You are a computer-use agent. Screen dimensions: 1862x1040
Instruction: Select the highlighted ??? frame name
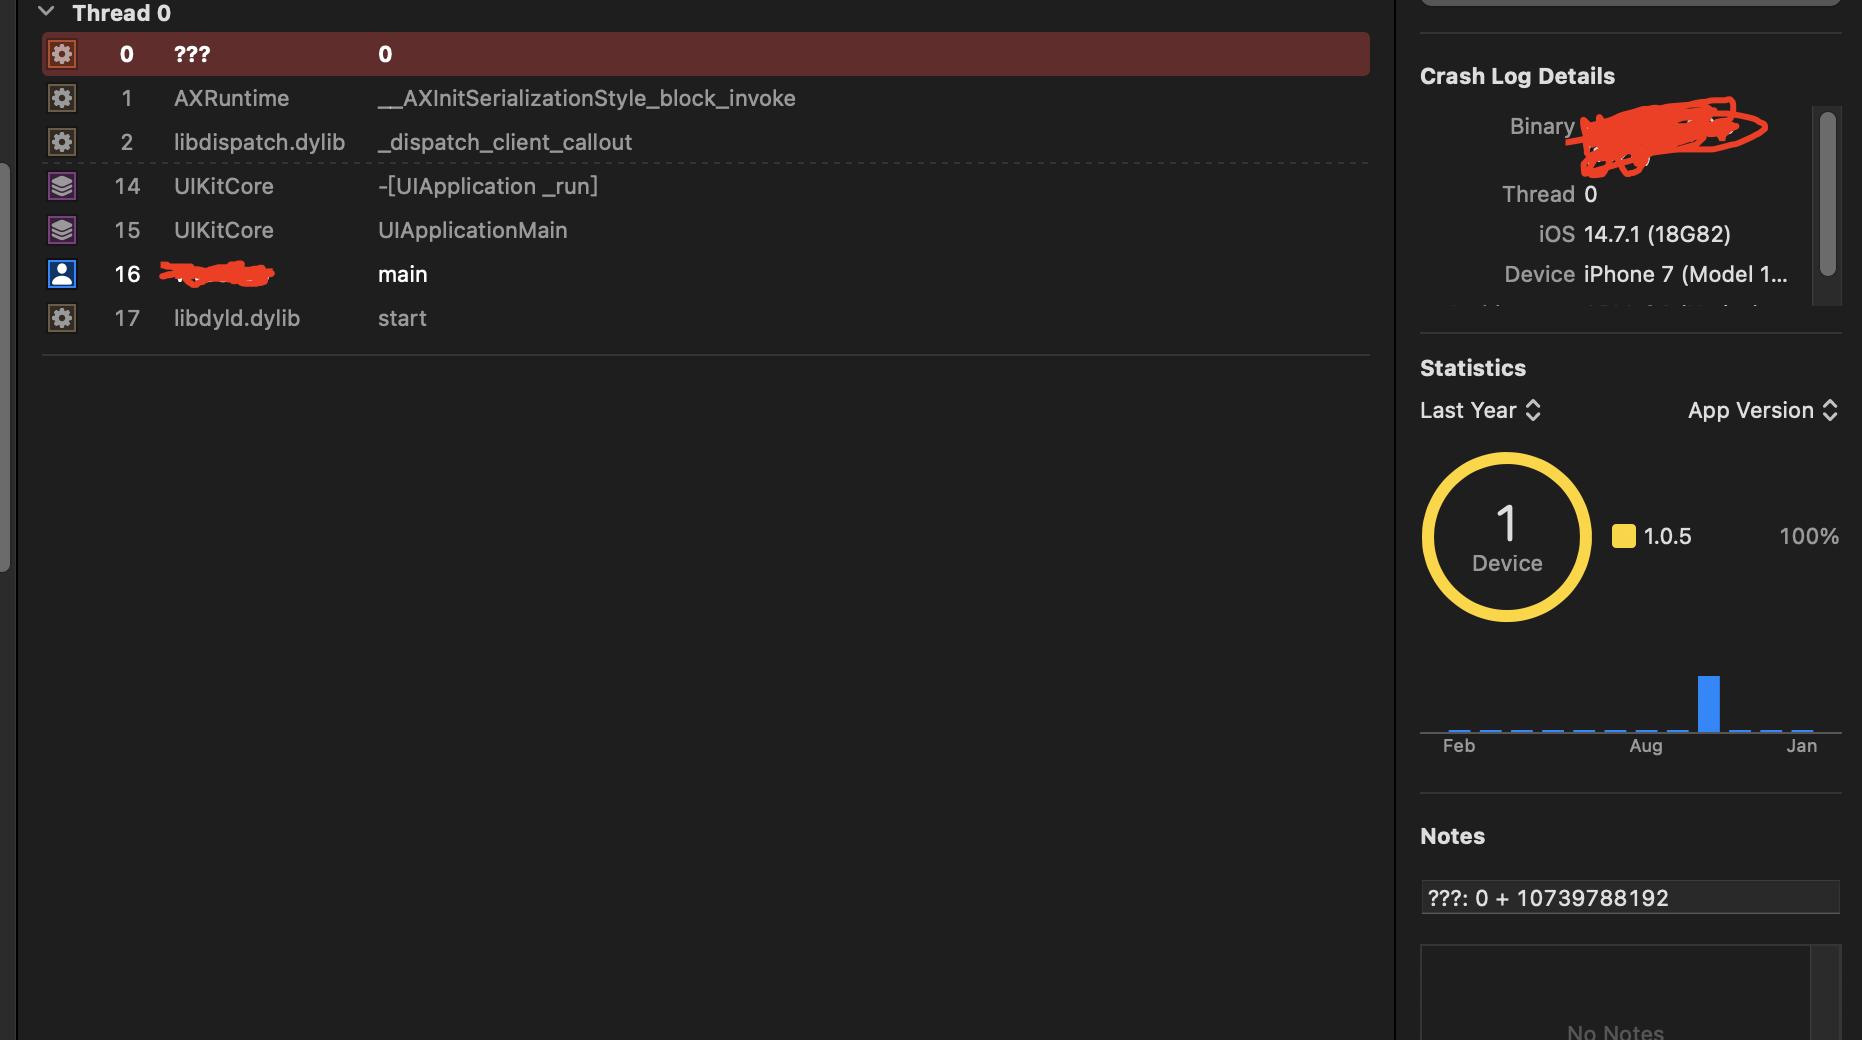click(x=192, y=54)
